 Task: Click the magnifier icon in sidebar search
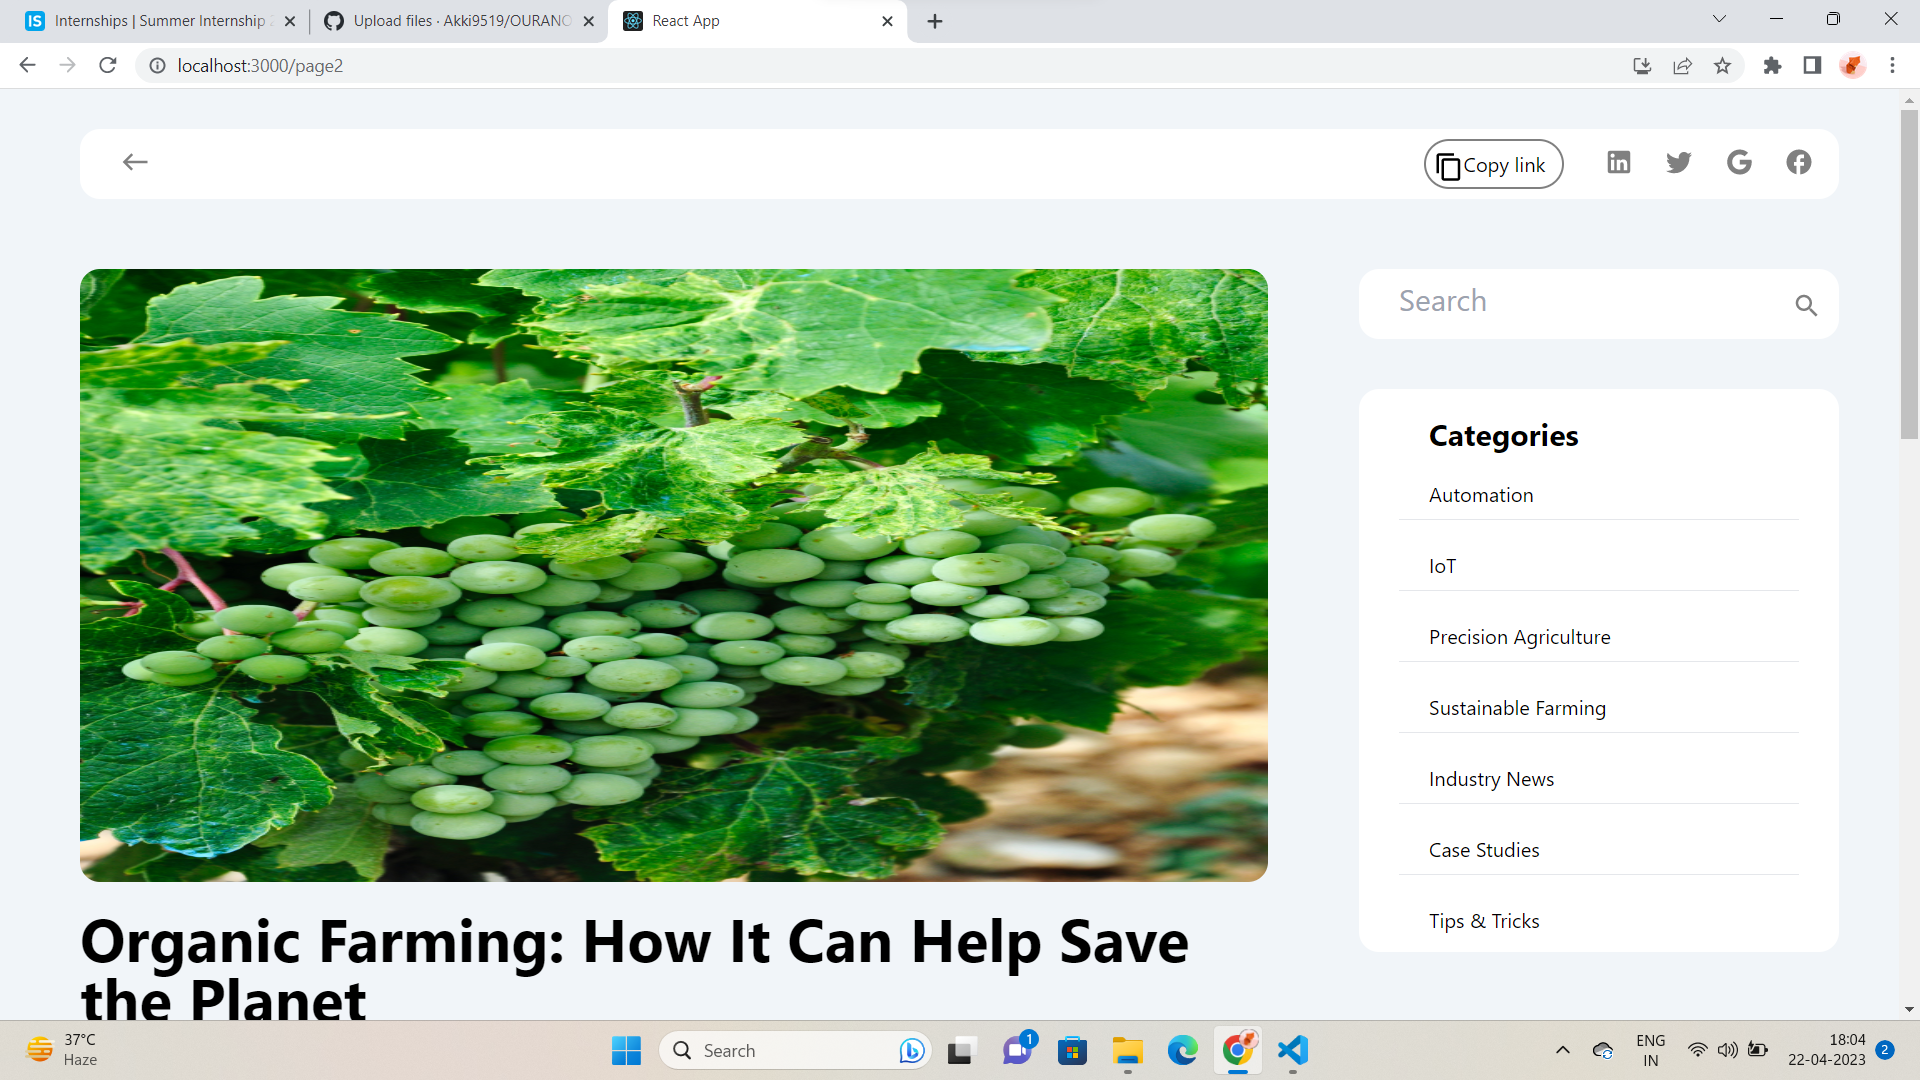coord(1805,305)
